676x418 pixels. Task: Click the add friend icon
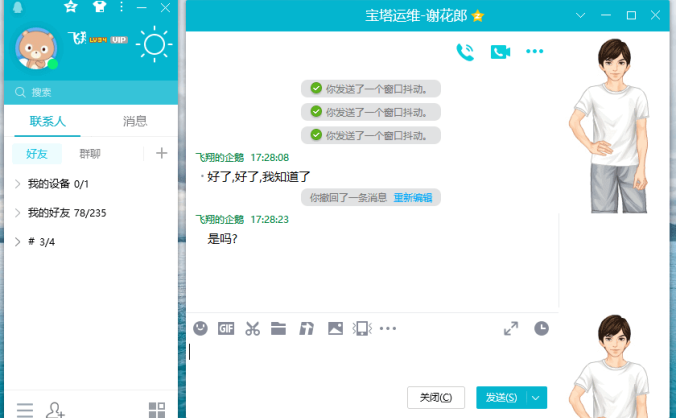[x=55, y=410]
